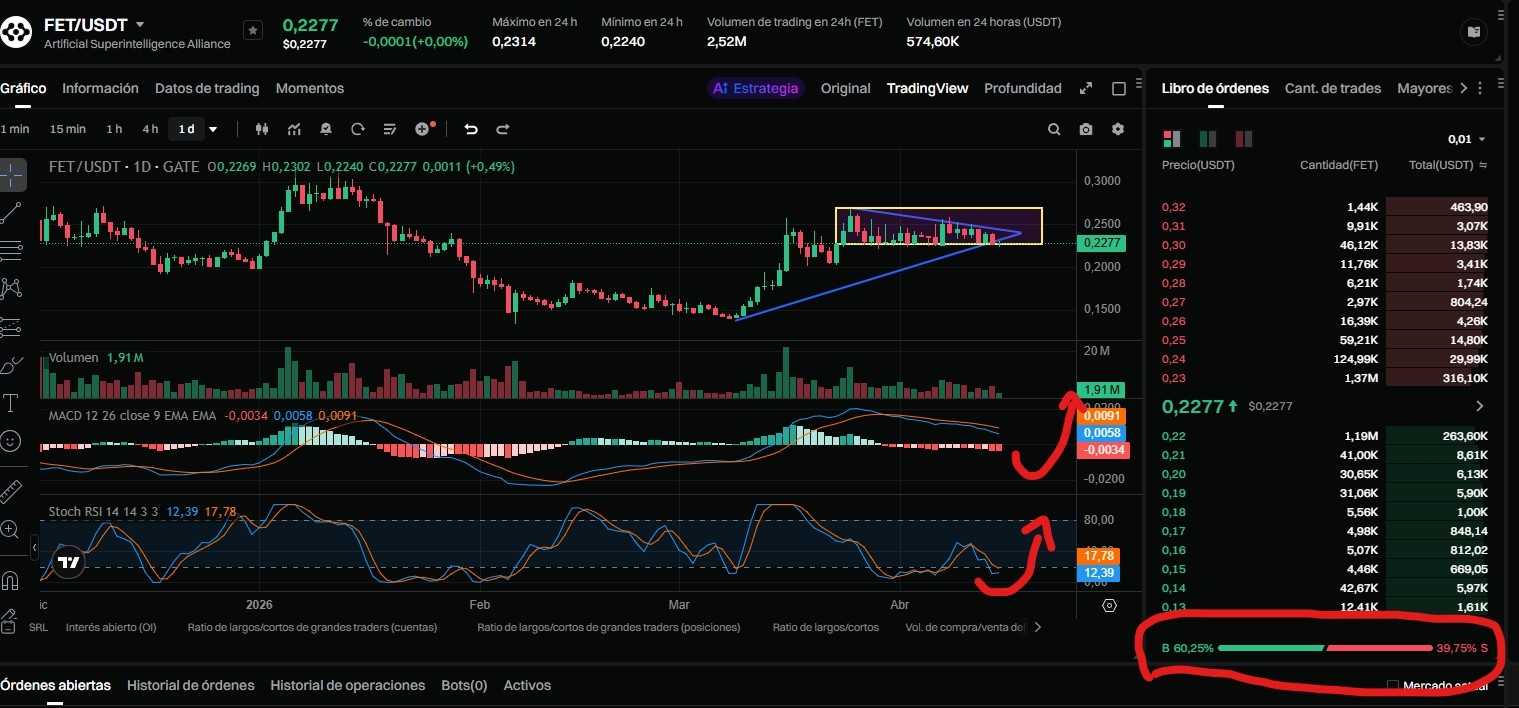Select Interés abierto (OI) indicator
The image size is (1519, 708).
[111, 627]
